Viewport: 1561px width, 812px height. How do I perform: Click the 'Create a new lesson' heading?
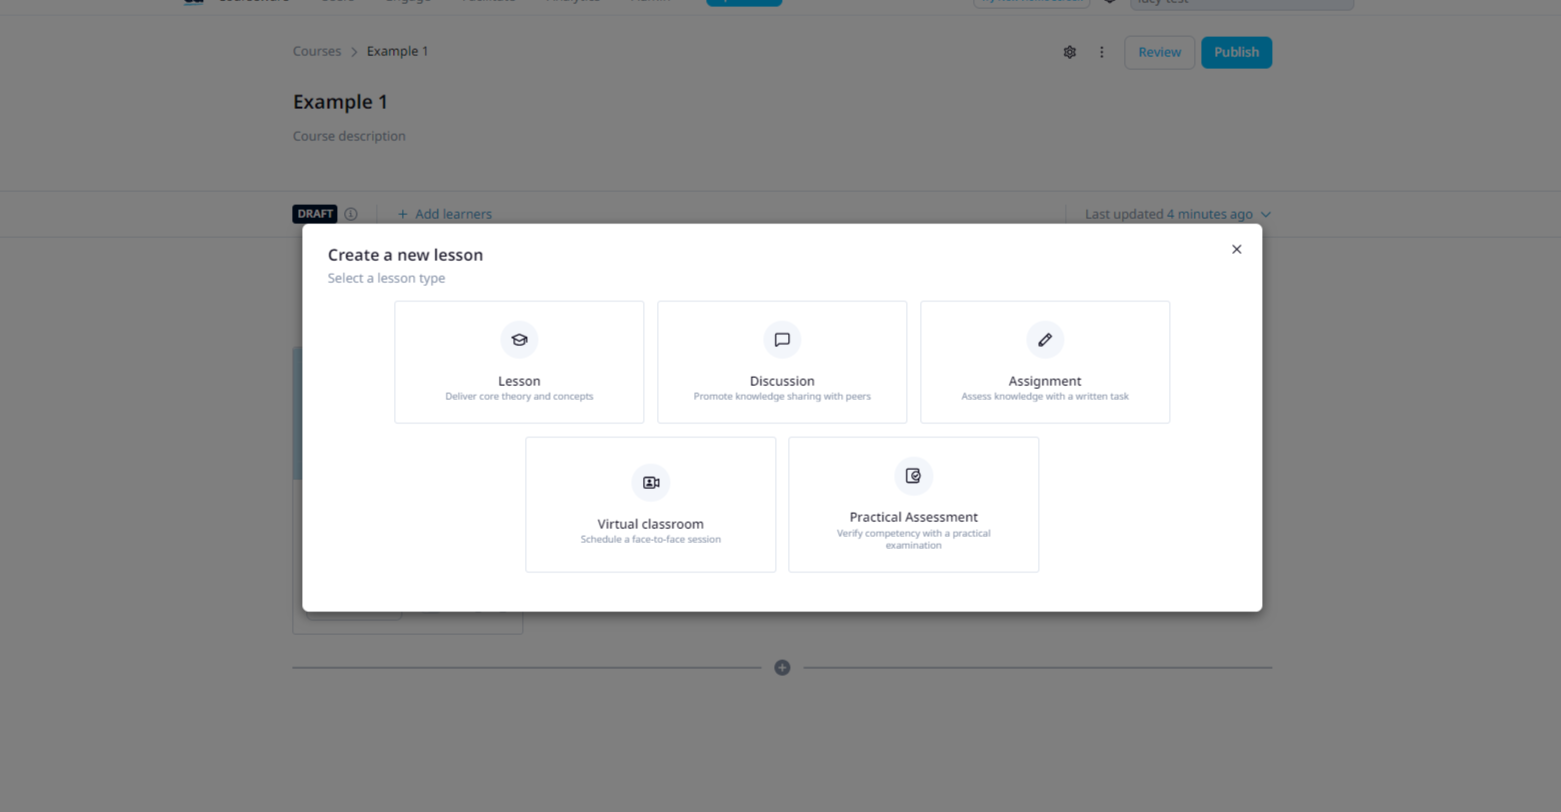coord(405,255)
